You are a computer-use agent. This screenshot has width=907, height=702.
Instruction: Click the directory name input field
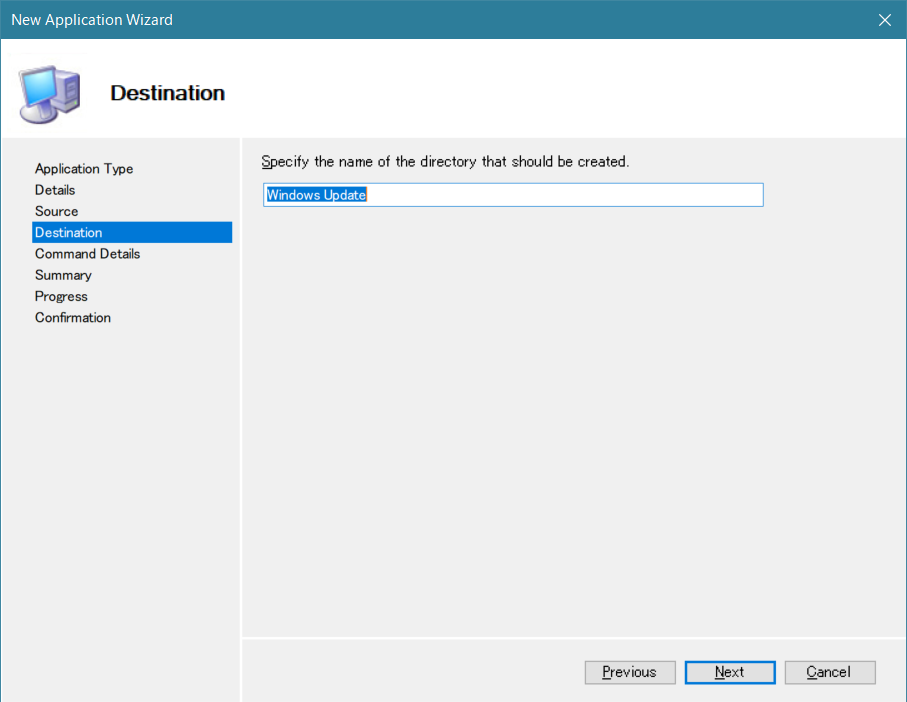coord(513,195)
